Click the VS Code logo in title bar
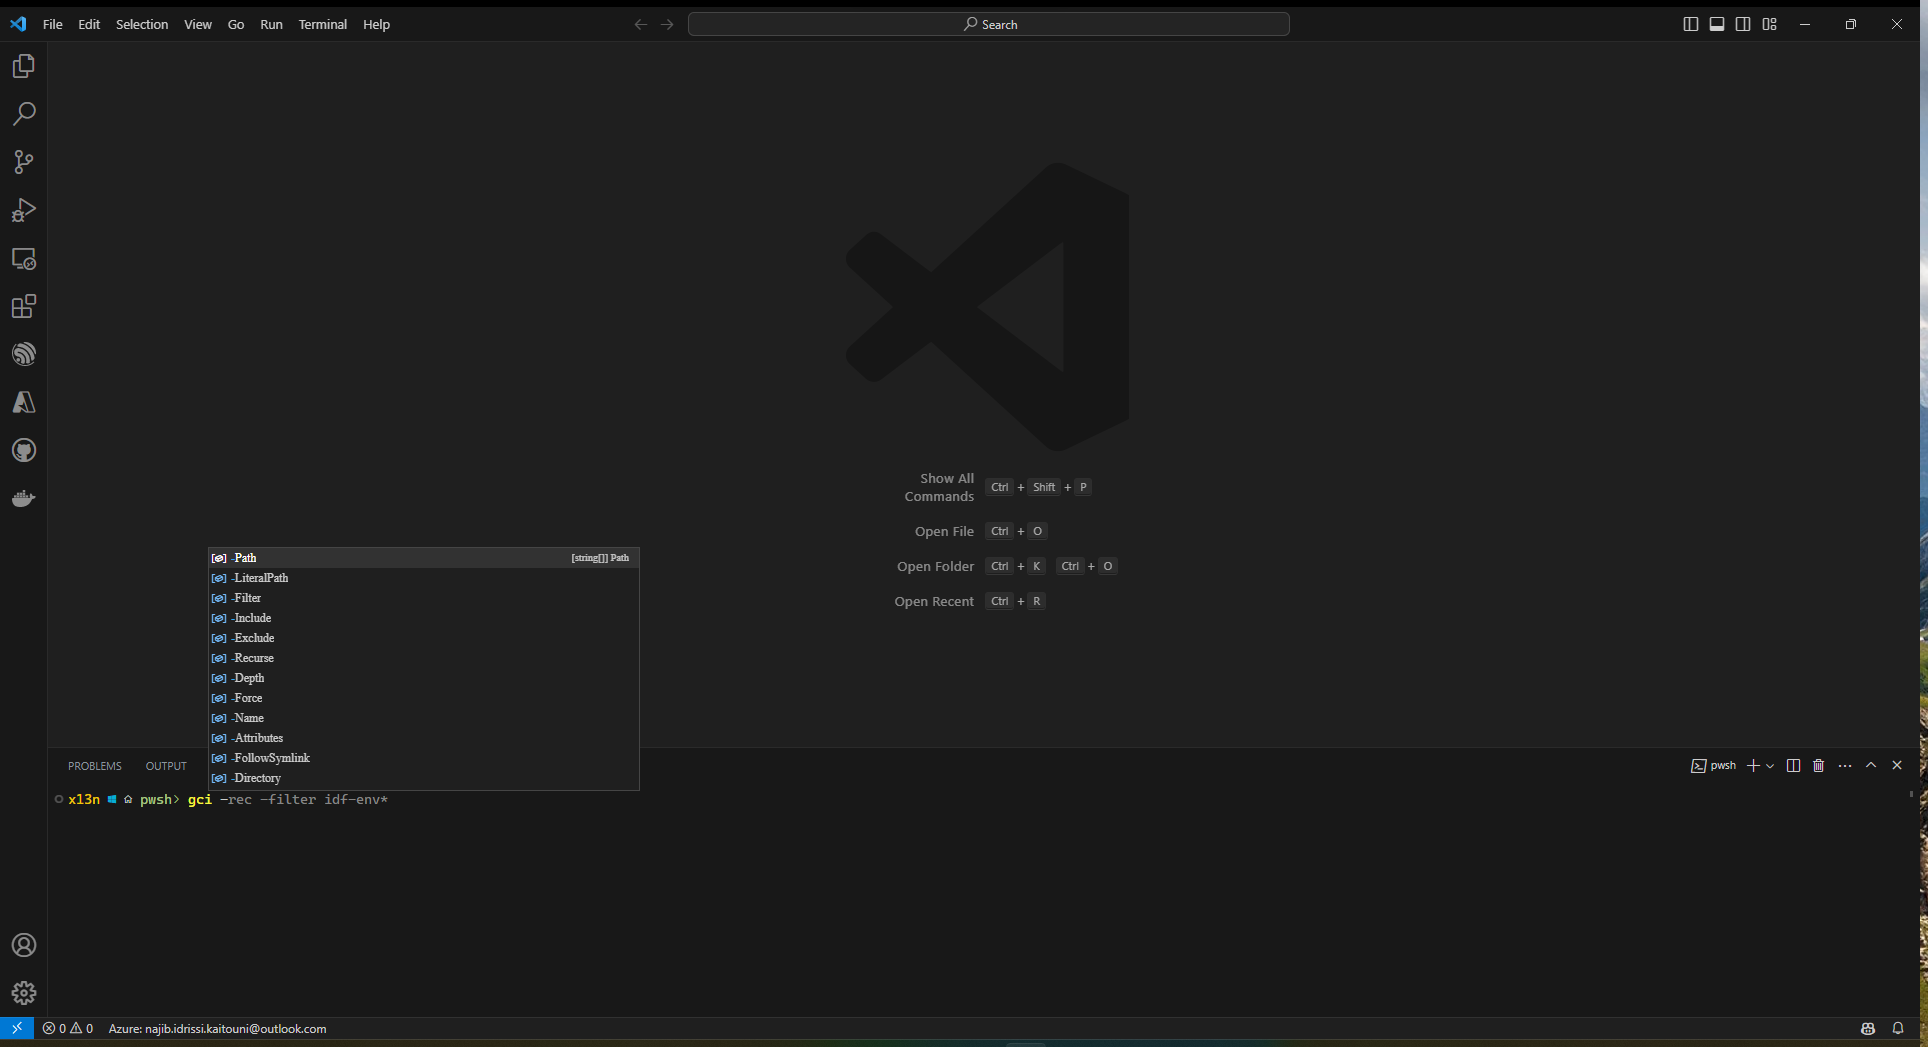Image resolution: width=1928 pixels, height=1047 pixels. tap(18, 24)
